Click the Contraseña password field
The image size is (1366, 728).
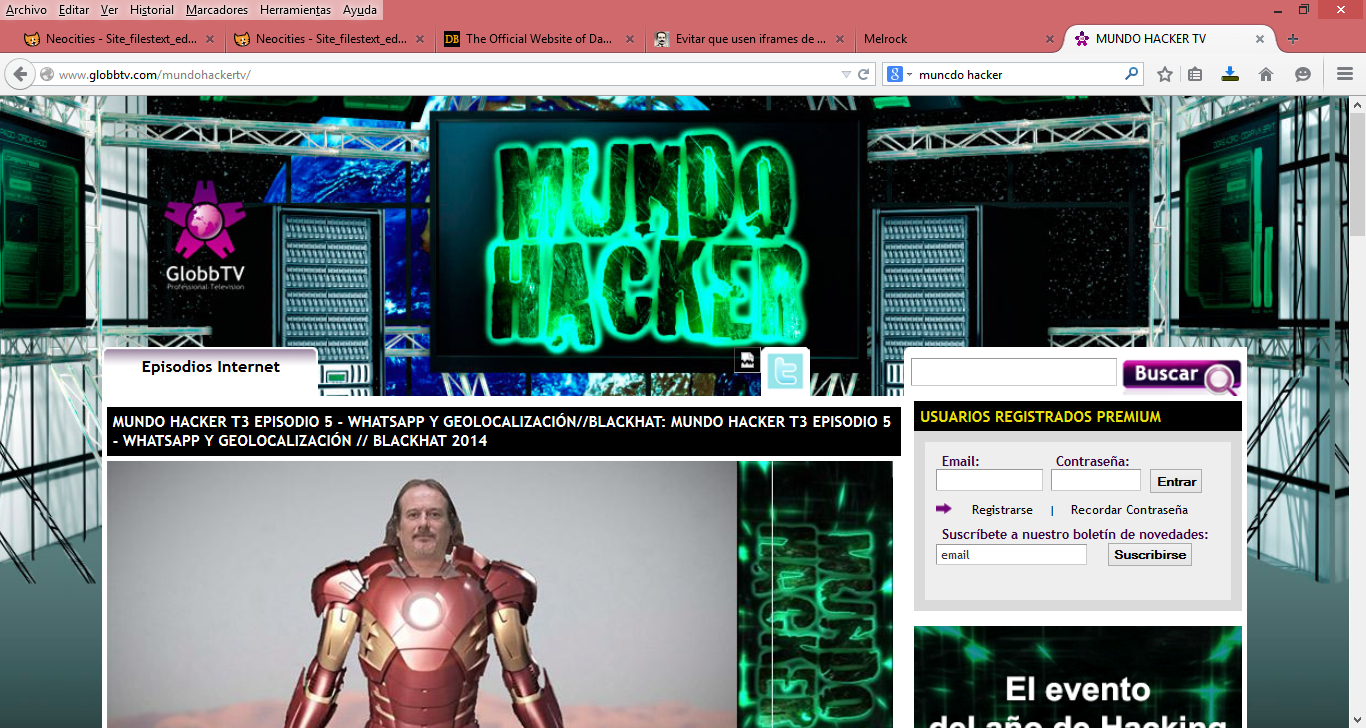point(1095,481)
